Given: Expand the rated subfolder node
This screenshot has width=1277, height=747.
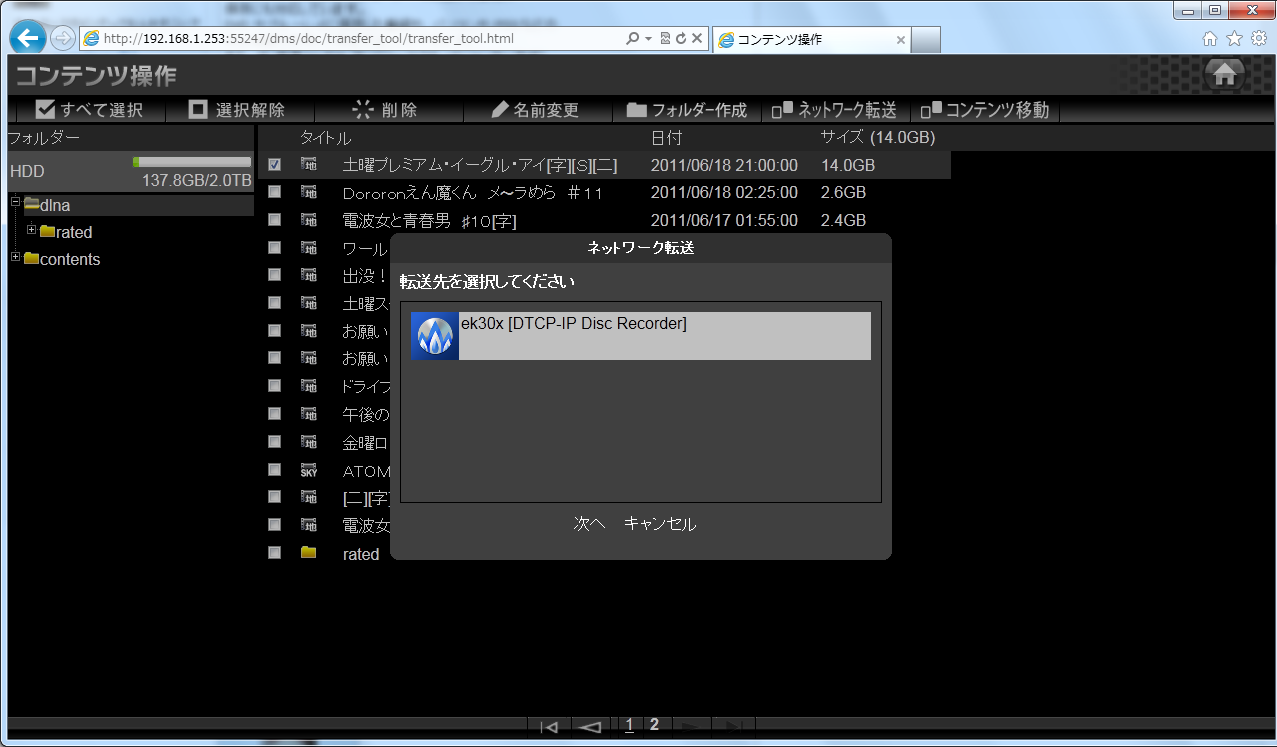Looking at the screenshot, I should tap(32, 230).
